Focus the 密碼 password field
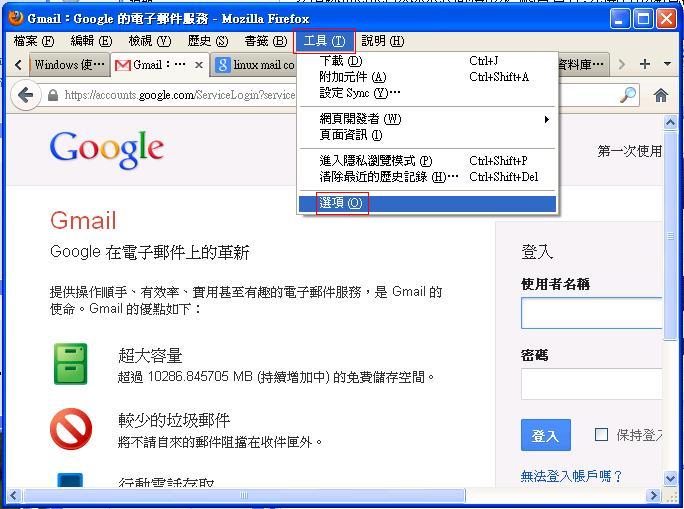The image size is (684, 509). coord(592,384)
